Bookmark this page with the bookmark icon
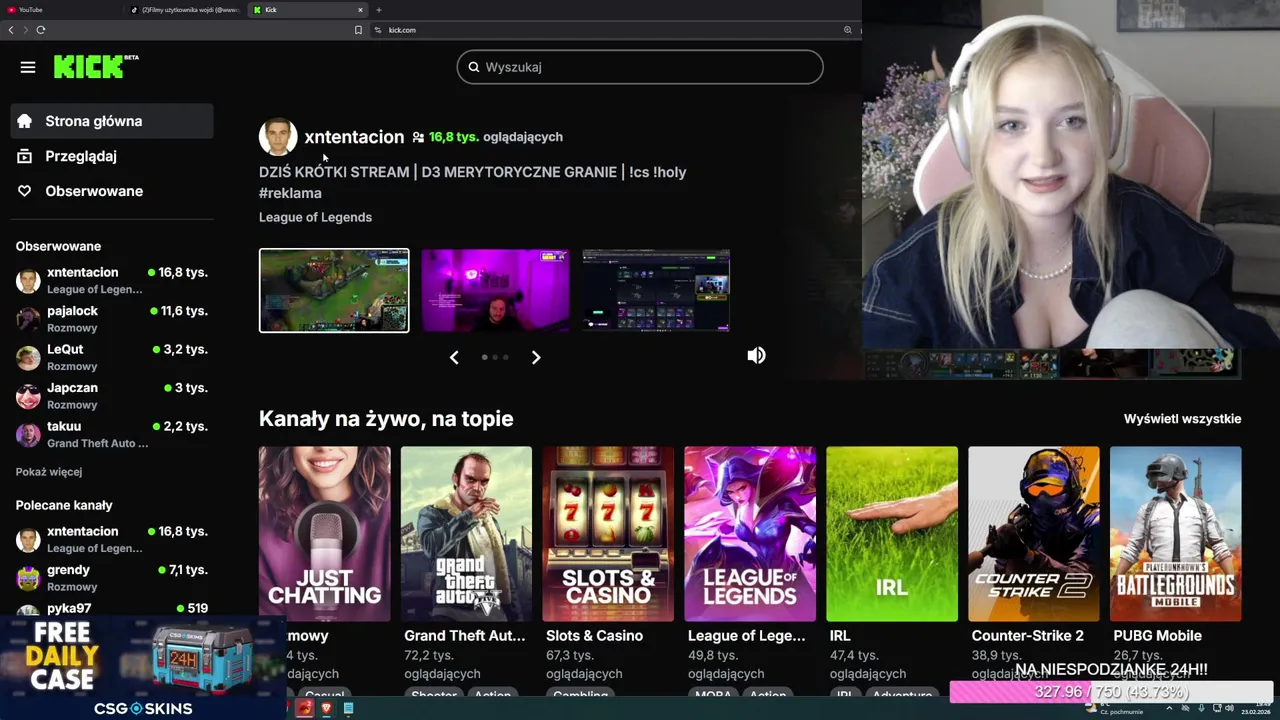Image resolution: width=1280 pixels, height=720 pixels. click(358, 30)
